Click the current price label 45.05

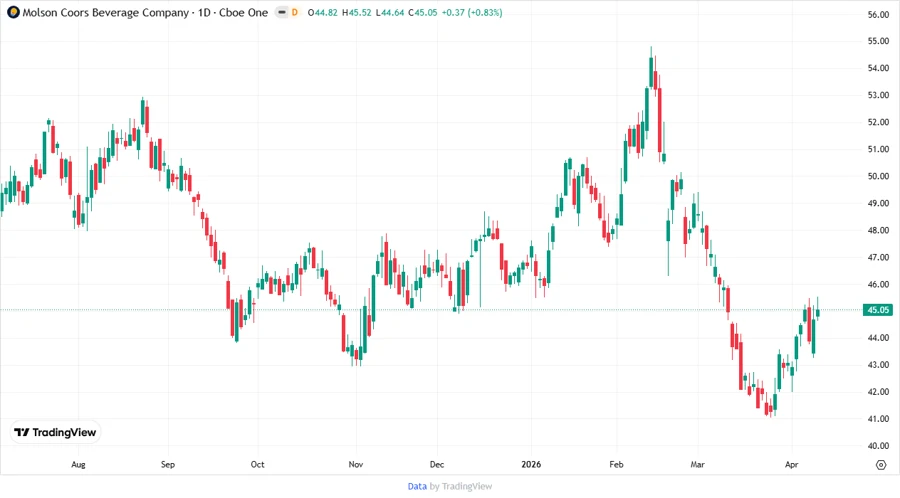[878, 310]
